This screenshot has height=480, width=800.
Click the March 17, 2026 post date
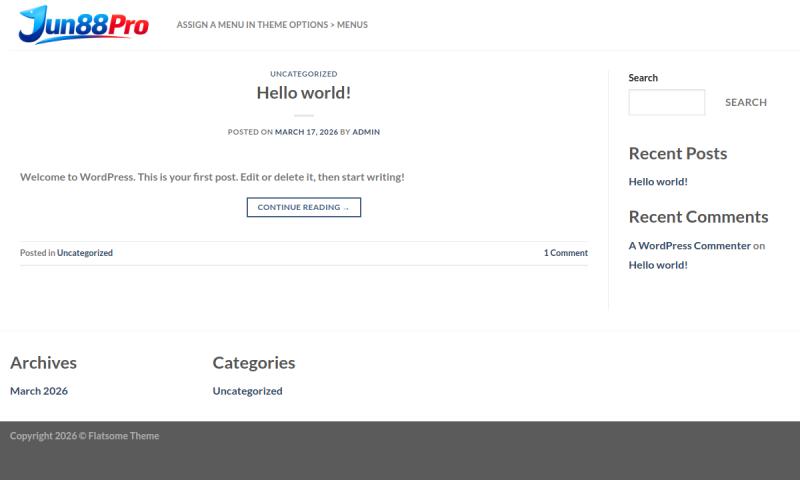pyautogui.click(x=306, y=132)
